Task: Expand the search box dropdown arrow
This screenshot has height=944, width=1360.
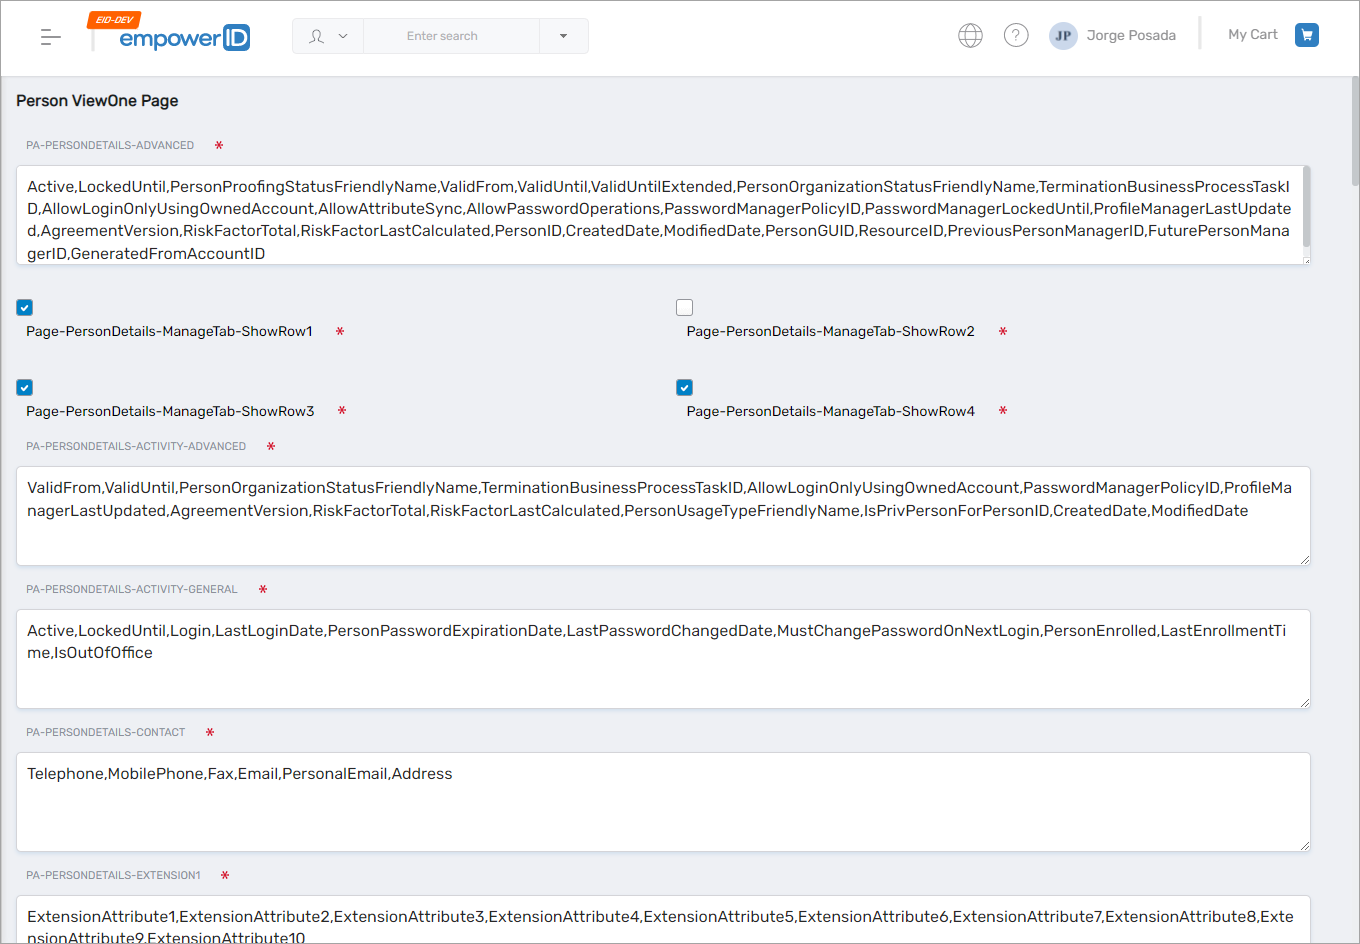Action: 563,36
